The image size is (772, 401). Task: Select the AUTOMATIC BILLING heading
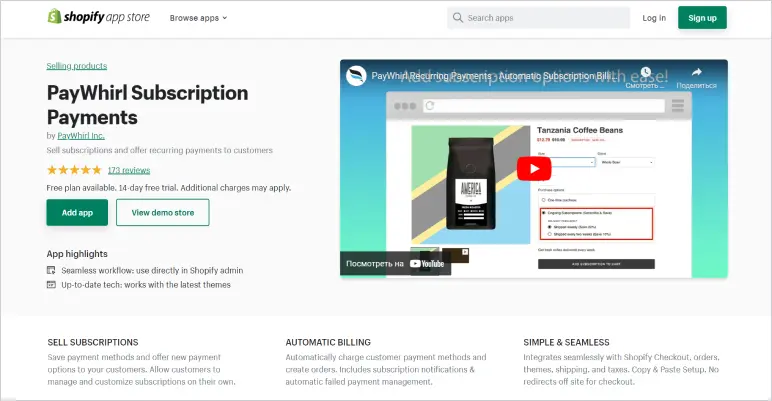328,342
